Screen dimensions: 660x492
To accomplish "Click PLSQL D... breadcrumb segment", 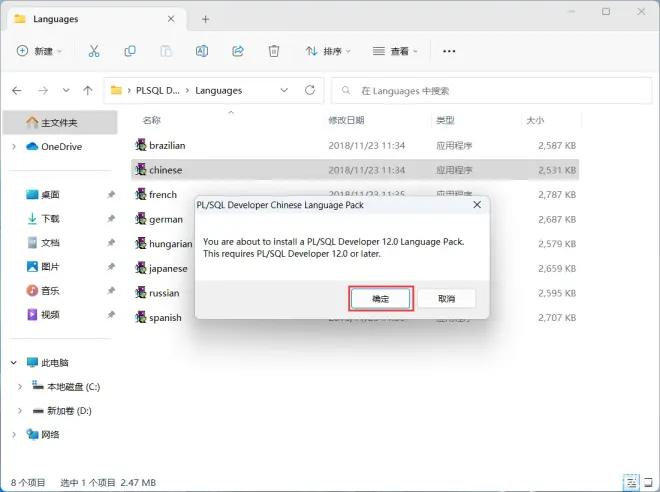I will pos(157,90).
